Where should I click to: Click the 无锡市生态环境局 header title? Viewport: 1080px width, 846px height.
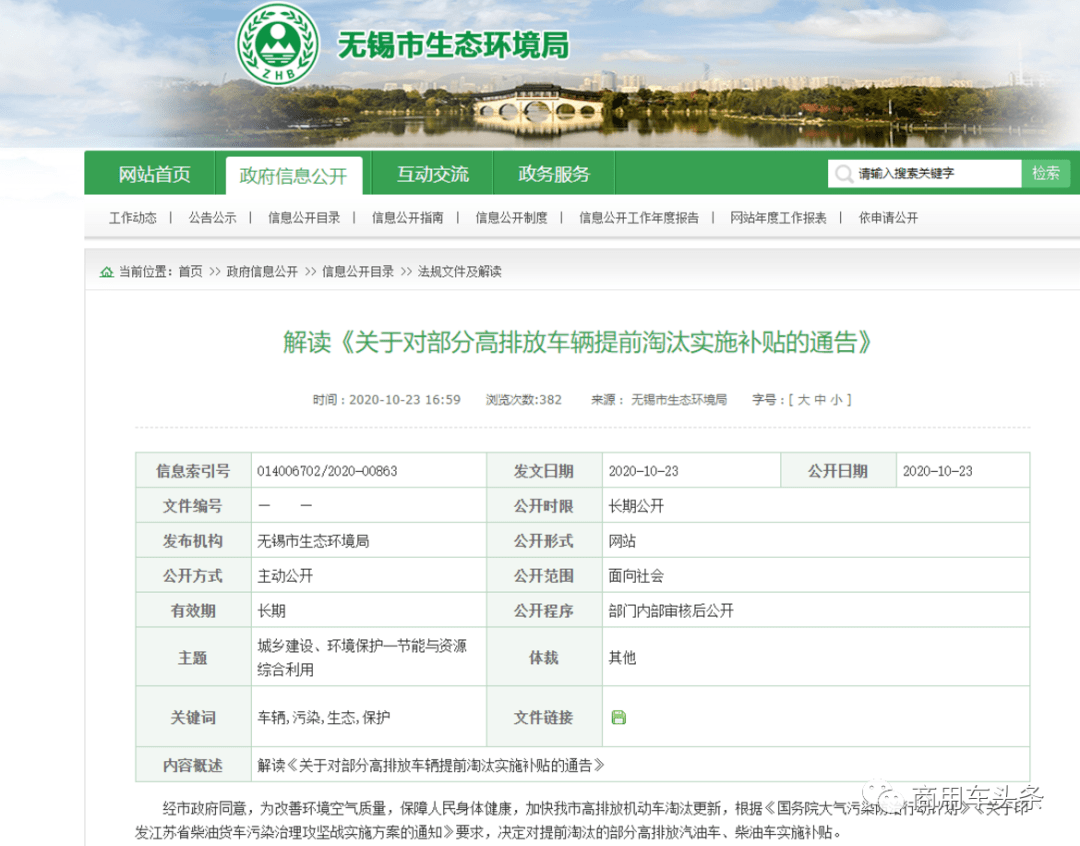[453, 45]
